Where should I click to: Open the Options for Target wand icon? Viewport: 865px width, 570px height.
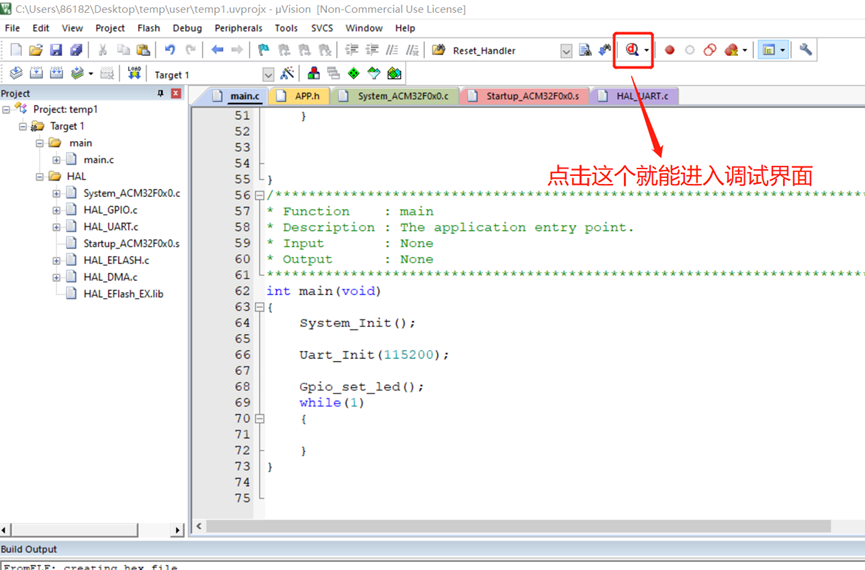click(x=288, y=74)
